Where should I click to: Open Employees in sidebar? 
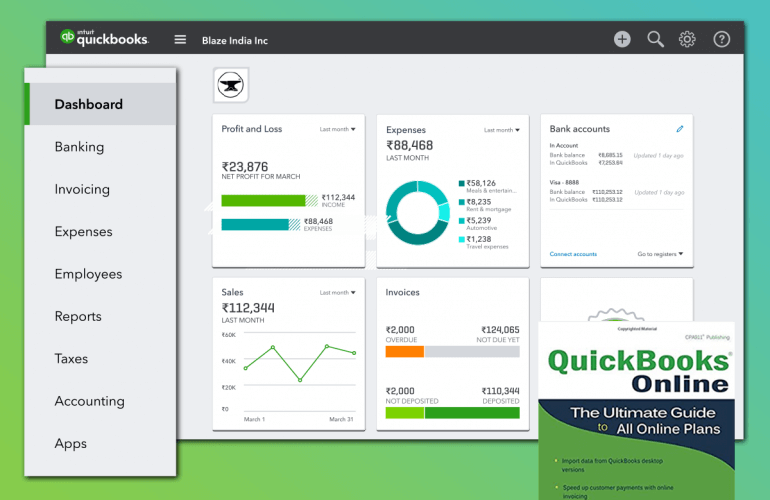click(x=88, y=274)
